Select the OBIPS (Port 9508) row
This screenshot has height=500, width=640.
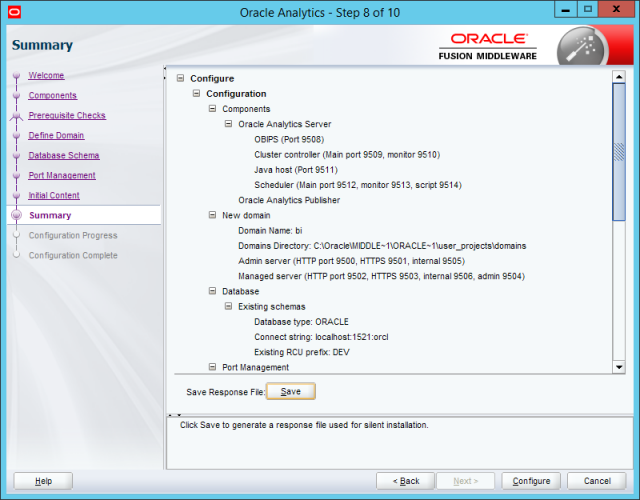tap(289, 139)
